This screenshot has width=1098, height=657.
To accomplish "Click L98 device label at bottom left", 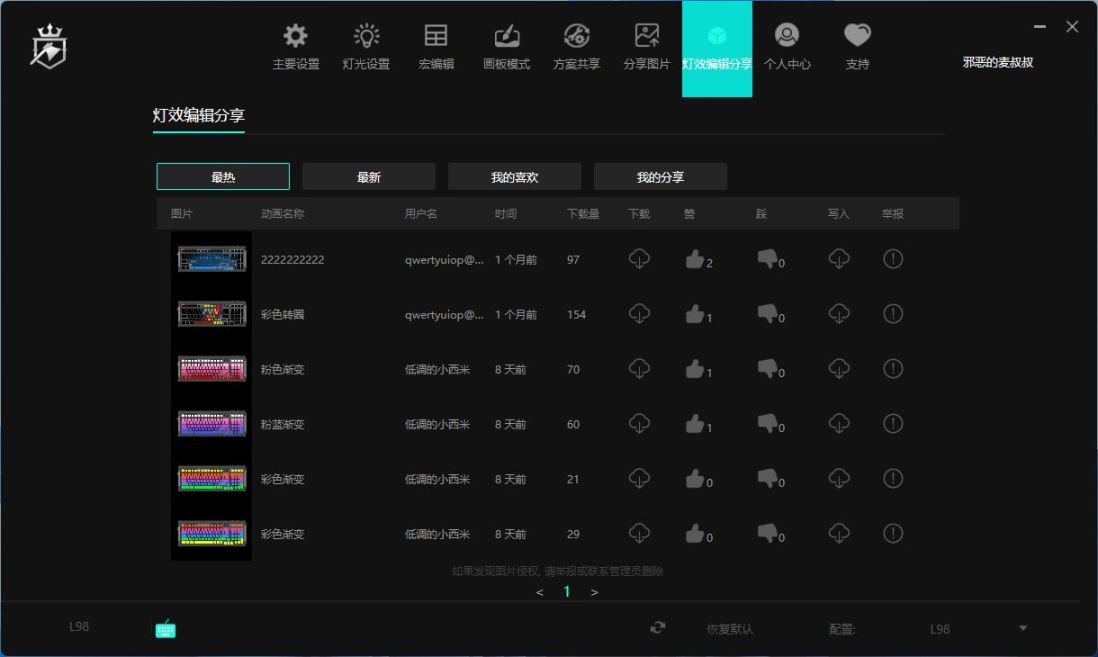I will pos(79,626).
